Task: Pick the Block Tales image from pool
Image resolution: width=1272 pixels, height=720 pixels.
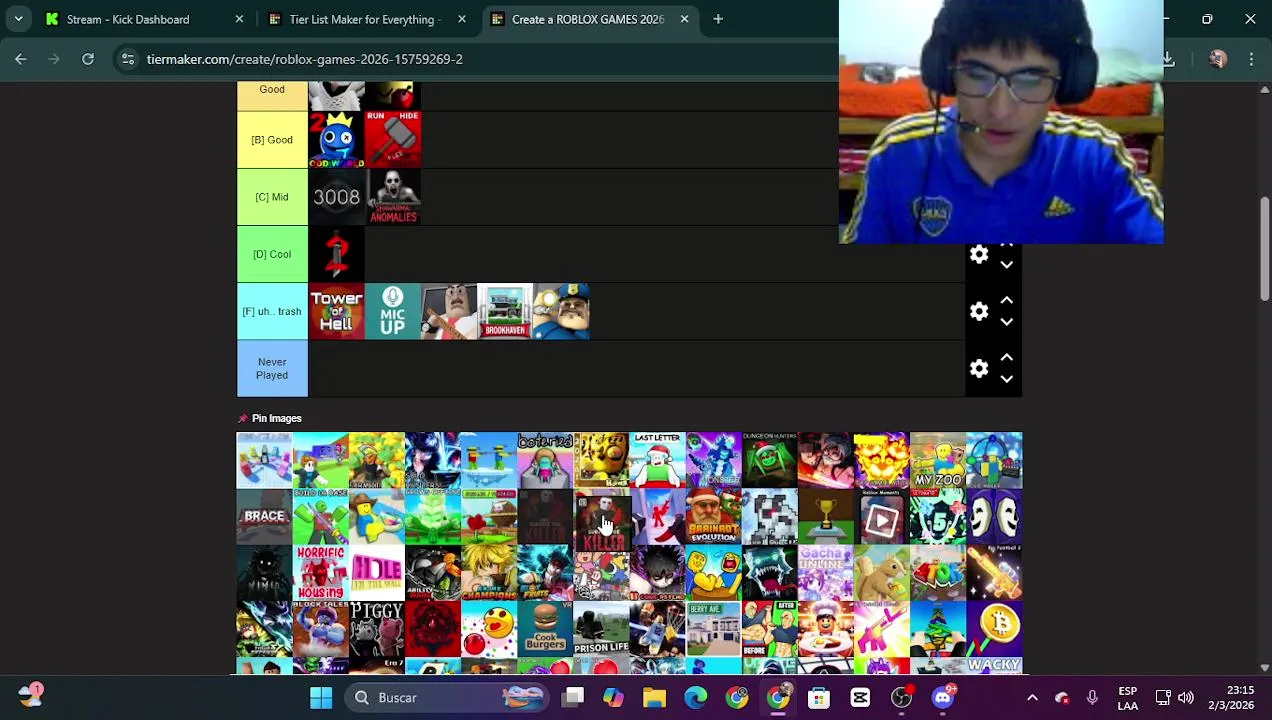Action: (x=320, y=628)
